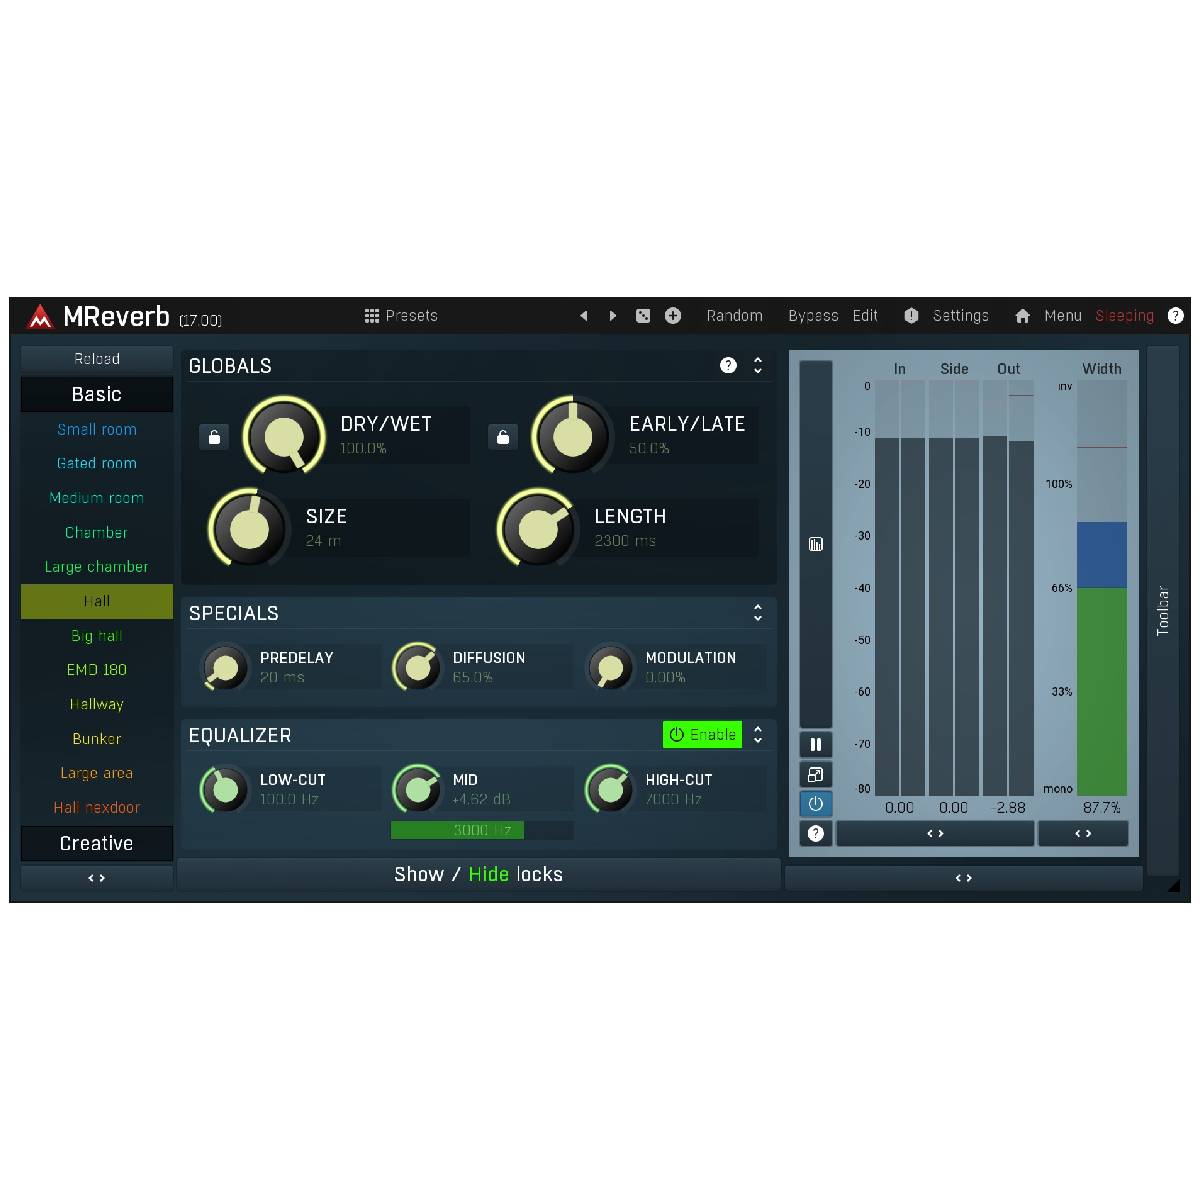Select Large chamber preset

point(97,567)
